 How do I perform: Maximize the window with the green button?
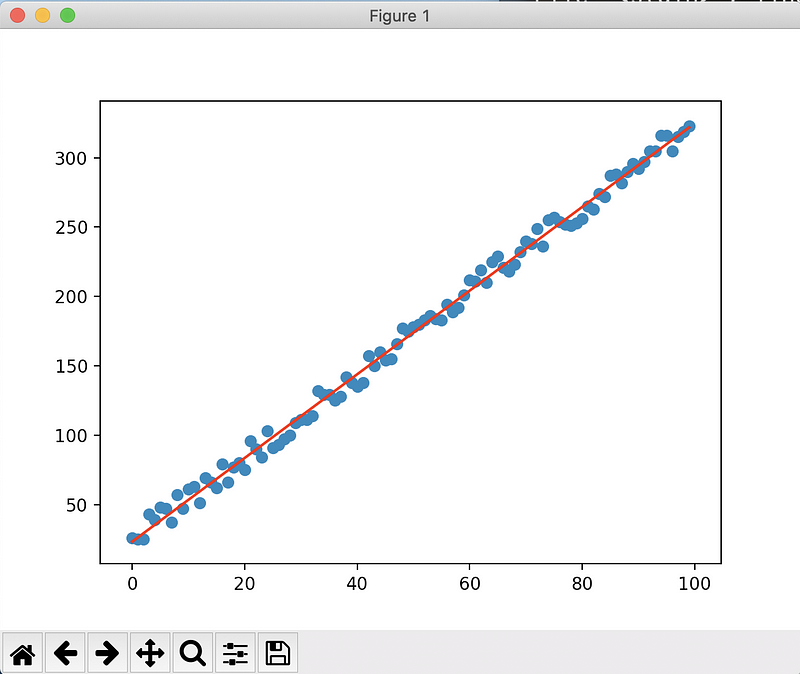(67, 15)
